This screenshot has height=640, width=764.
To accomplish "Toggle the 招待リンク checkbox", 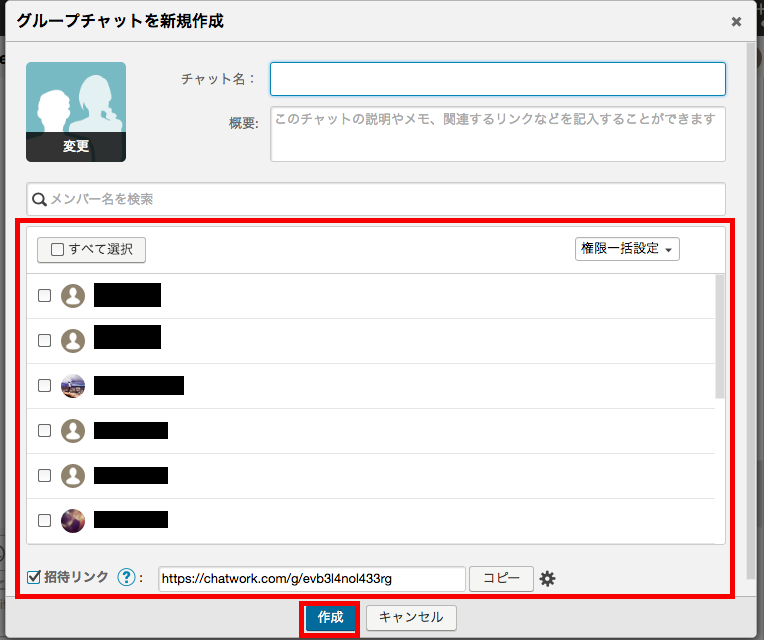I will (x=34, y=577).
